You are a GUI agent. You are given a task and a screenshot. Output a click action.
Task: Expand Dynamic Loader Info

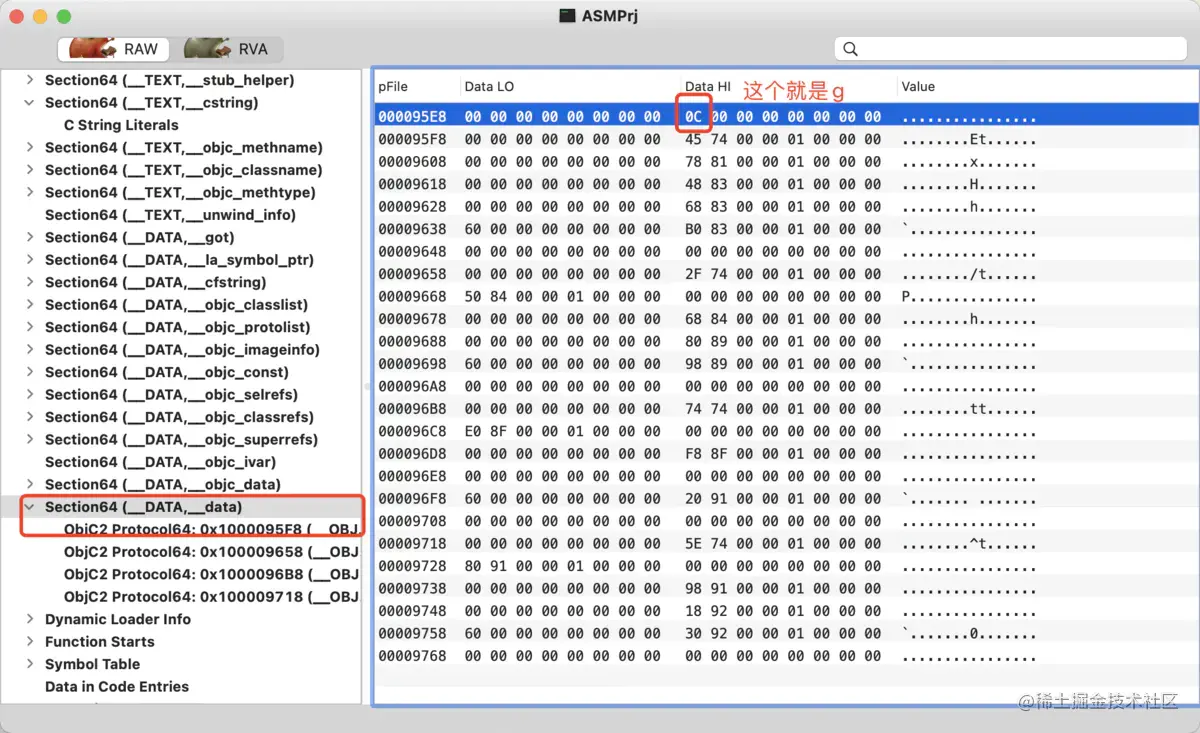[x=30, y=619]
